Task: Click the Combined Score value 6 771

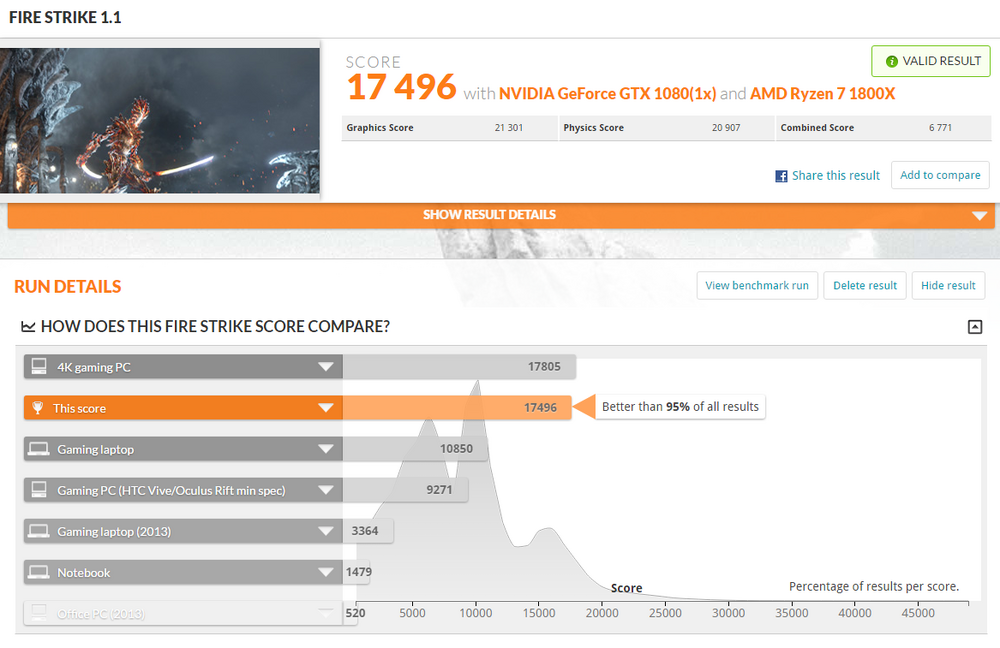Action: 940,128
